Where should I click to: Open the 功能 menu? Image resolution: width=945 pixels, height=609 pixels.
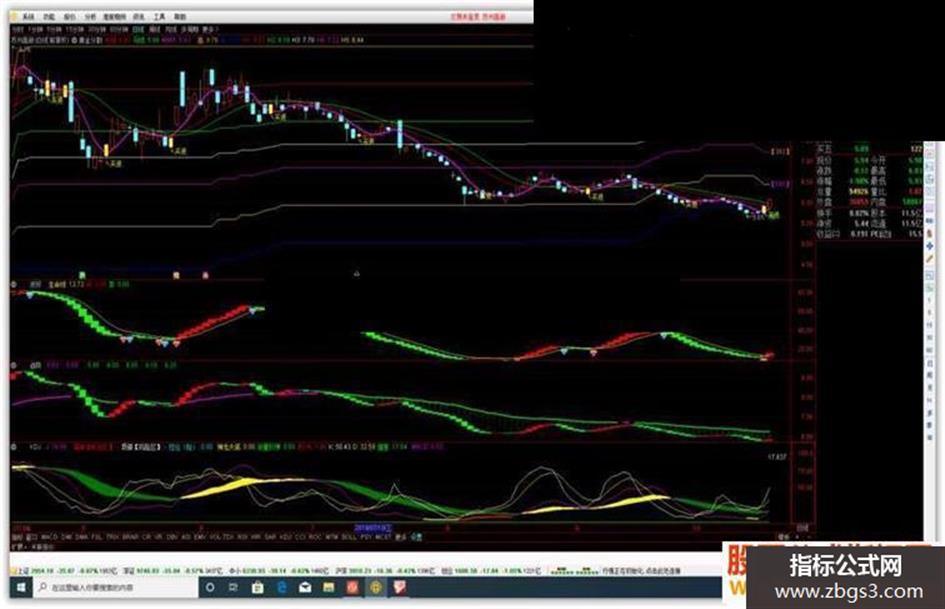49,17
